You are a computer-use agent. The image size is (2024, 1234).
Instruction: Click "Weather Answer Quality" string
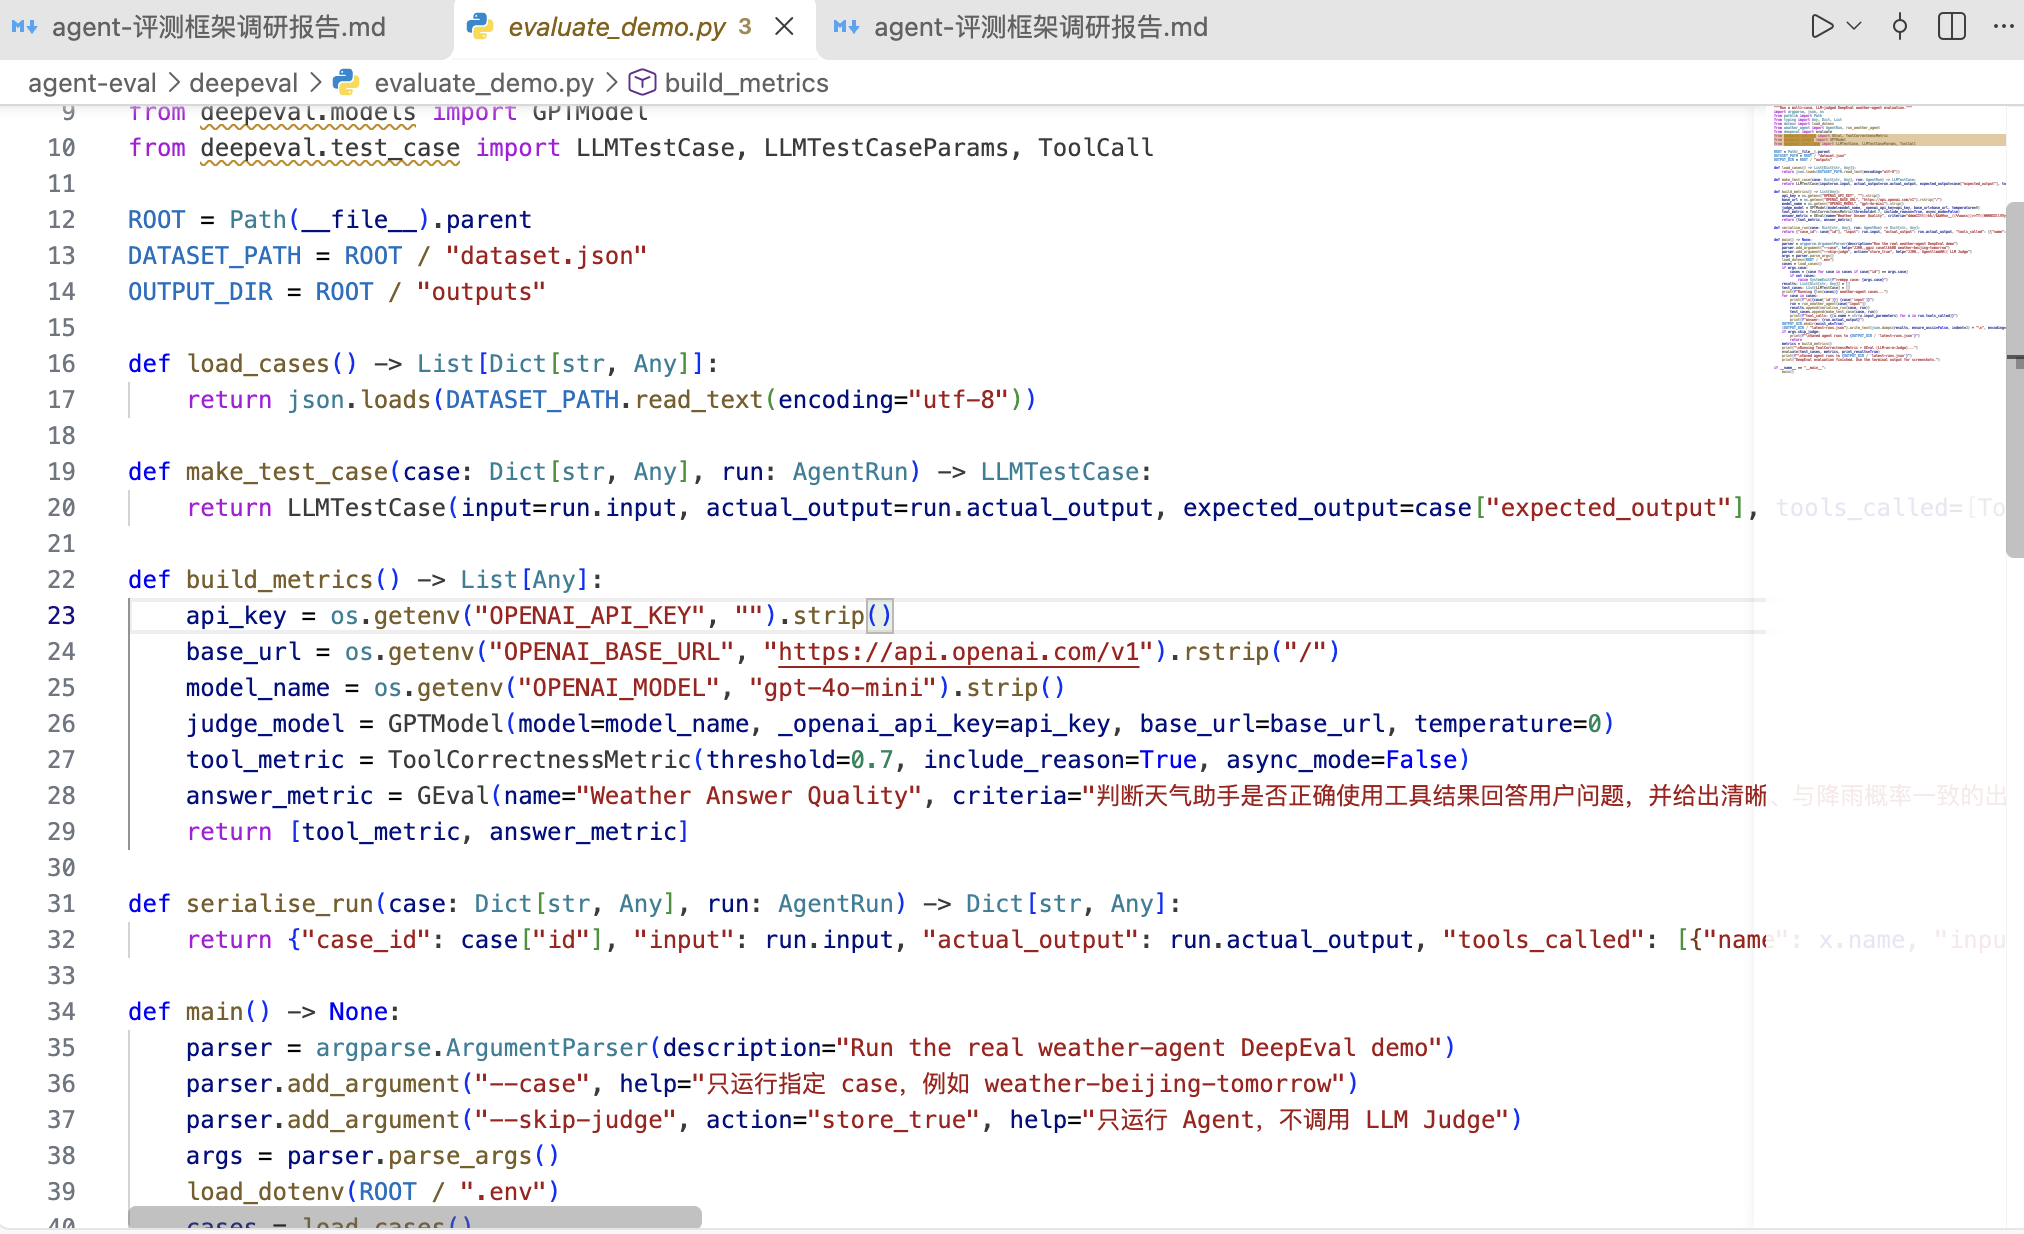[749, 796]
